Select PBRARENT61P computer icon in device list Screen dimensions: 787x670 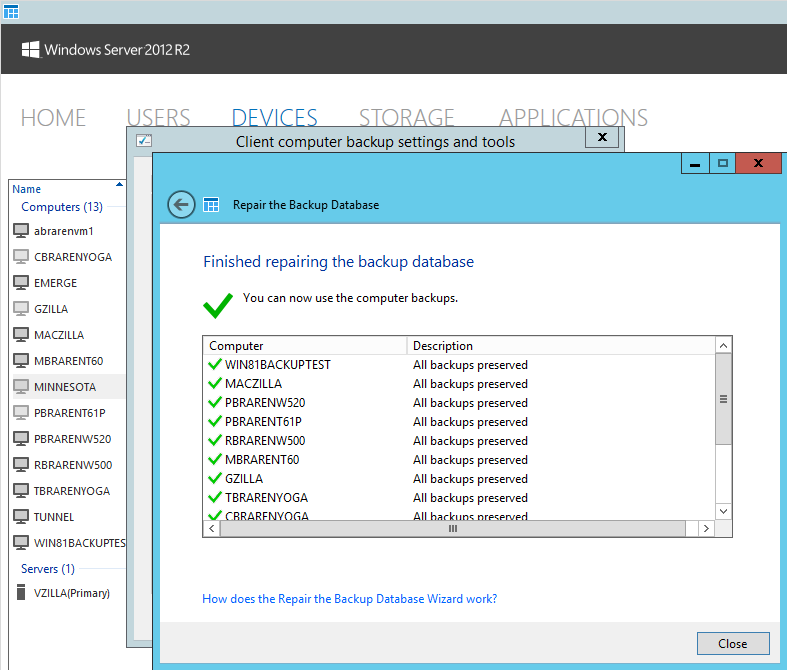(x=21, y=413)
